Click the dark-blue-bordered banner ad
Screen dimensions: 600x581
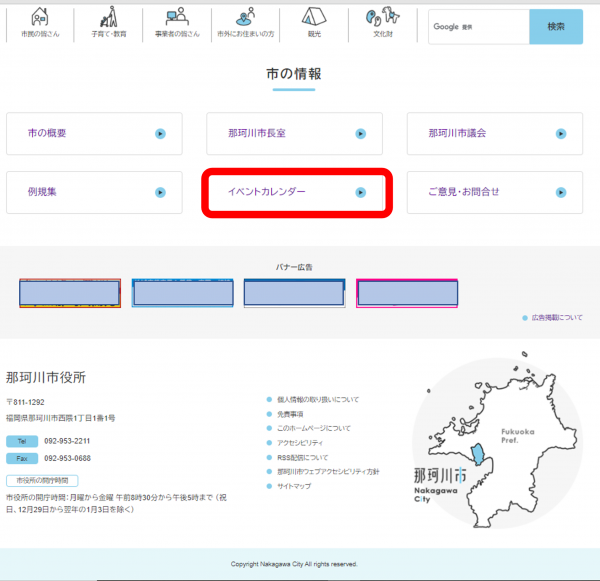coord(295,293)
